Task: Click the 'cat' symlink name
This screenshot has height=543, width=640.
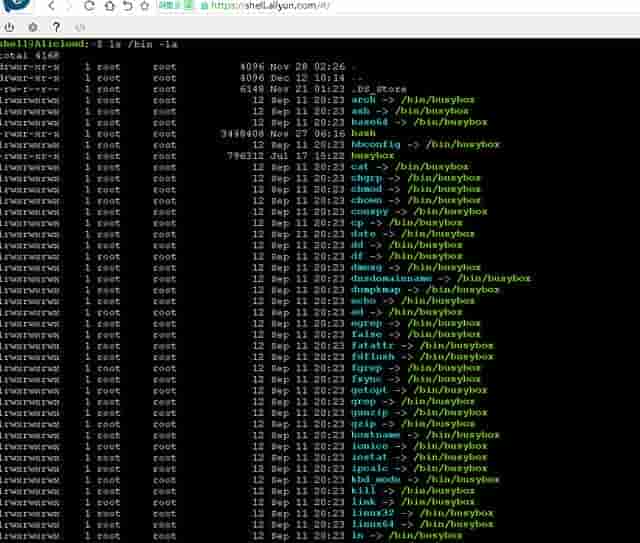Action: pos(360,167)
